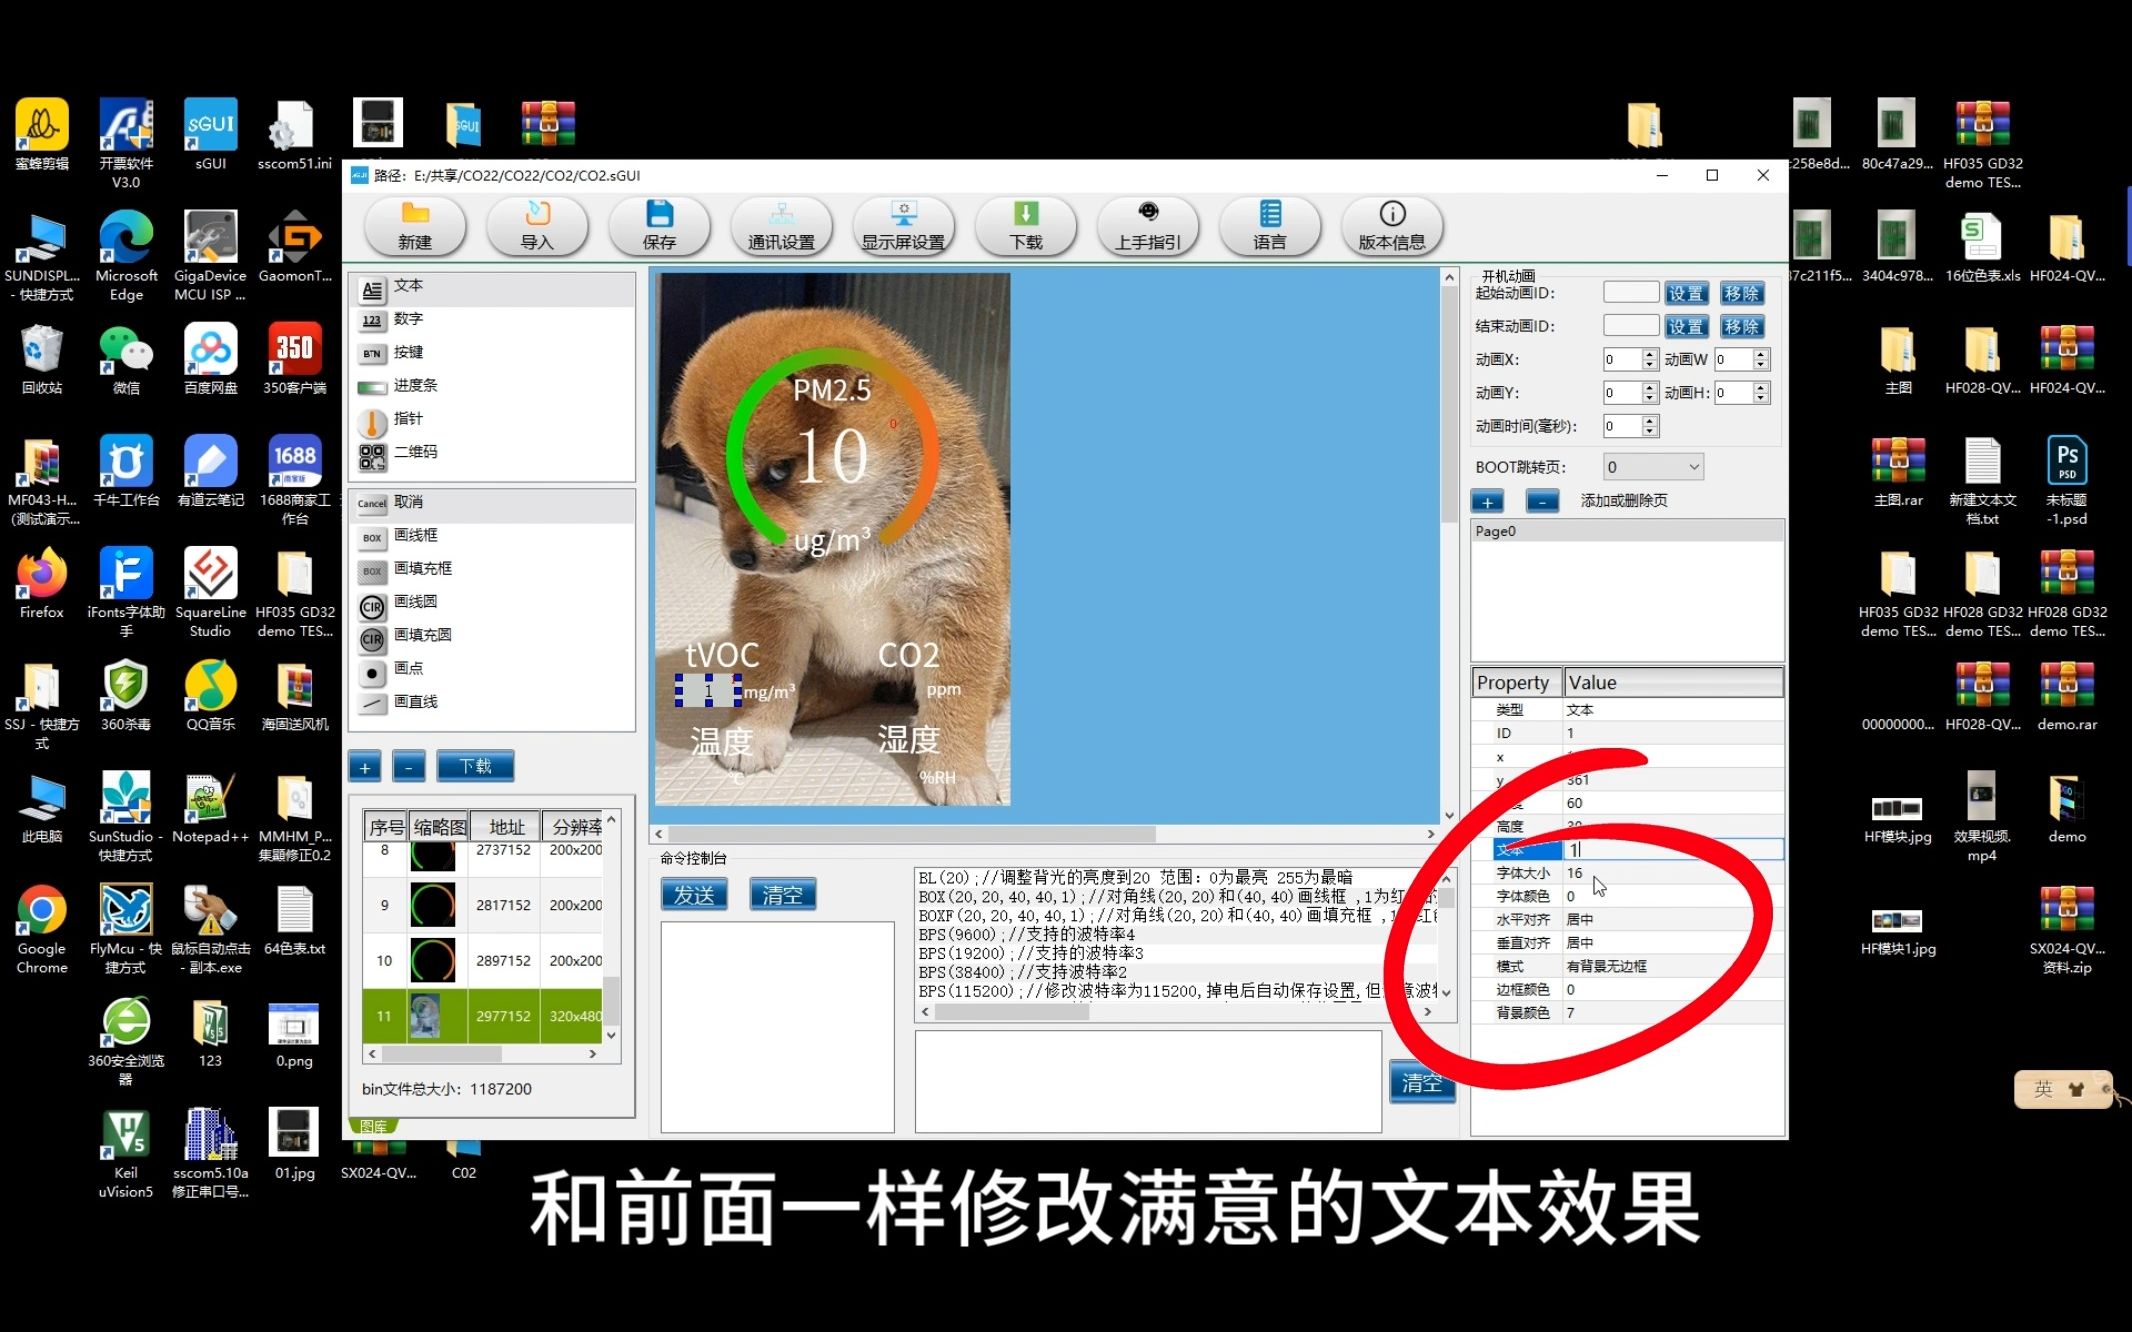Start firmware 下载 download

click(1025, 226)
